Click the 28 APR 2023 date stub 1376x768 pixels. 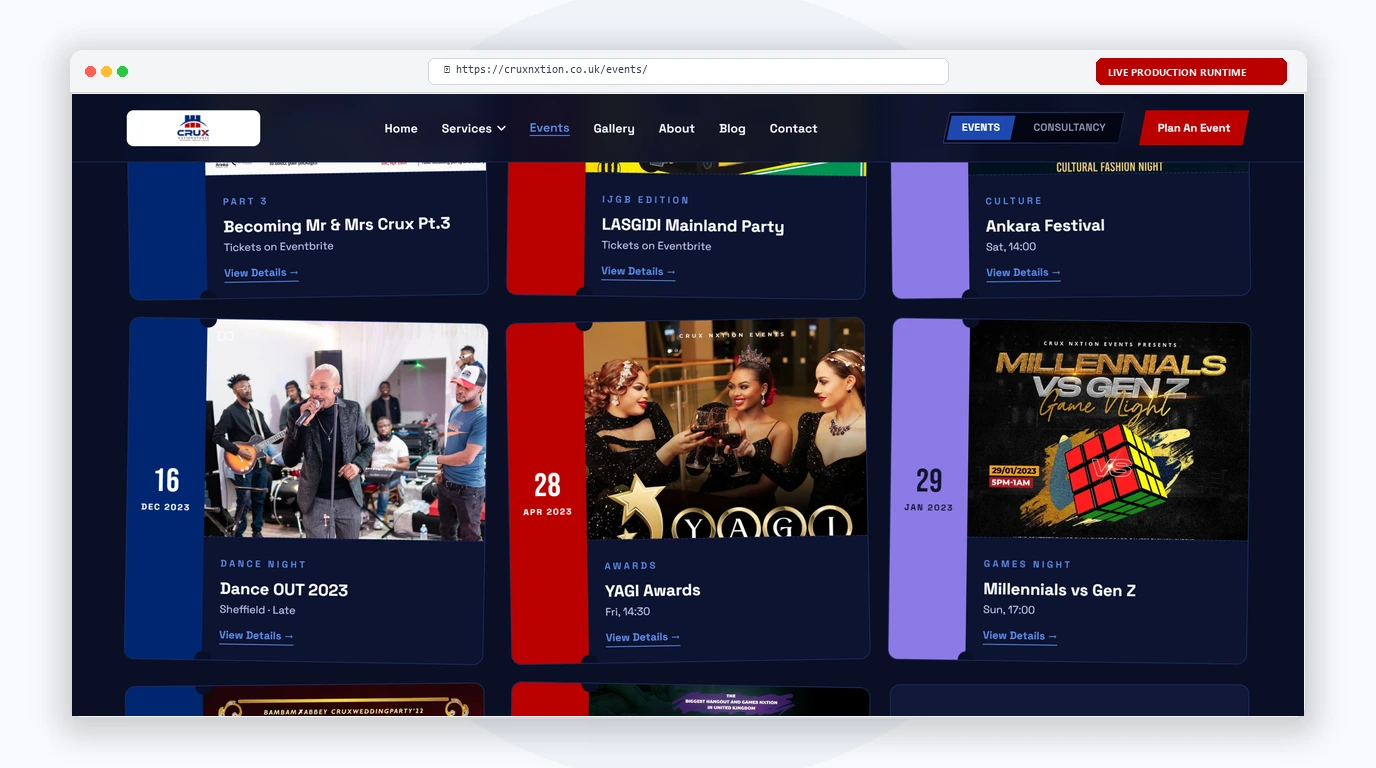coord(547,493)
